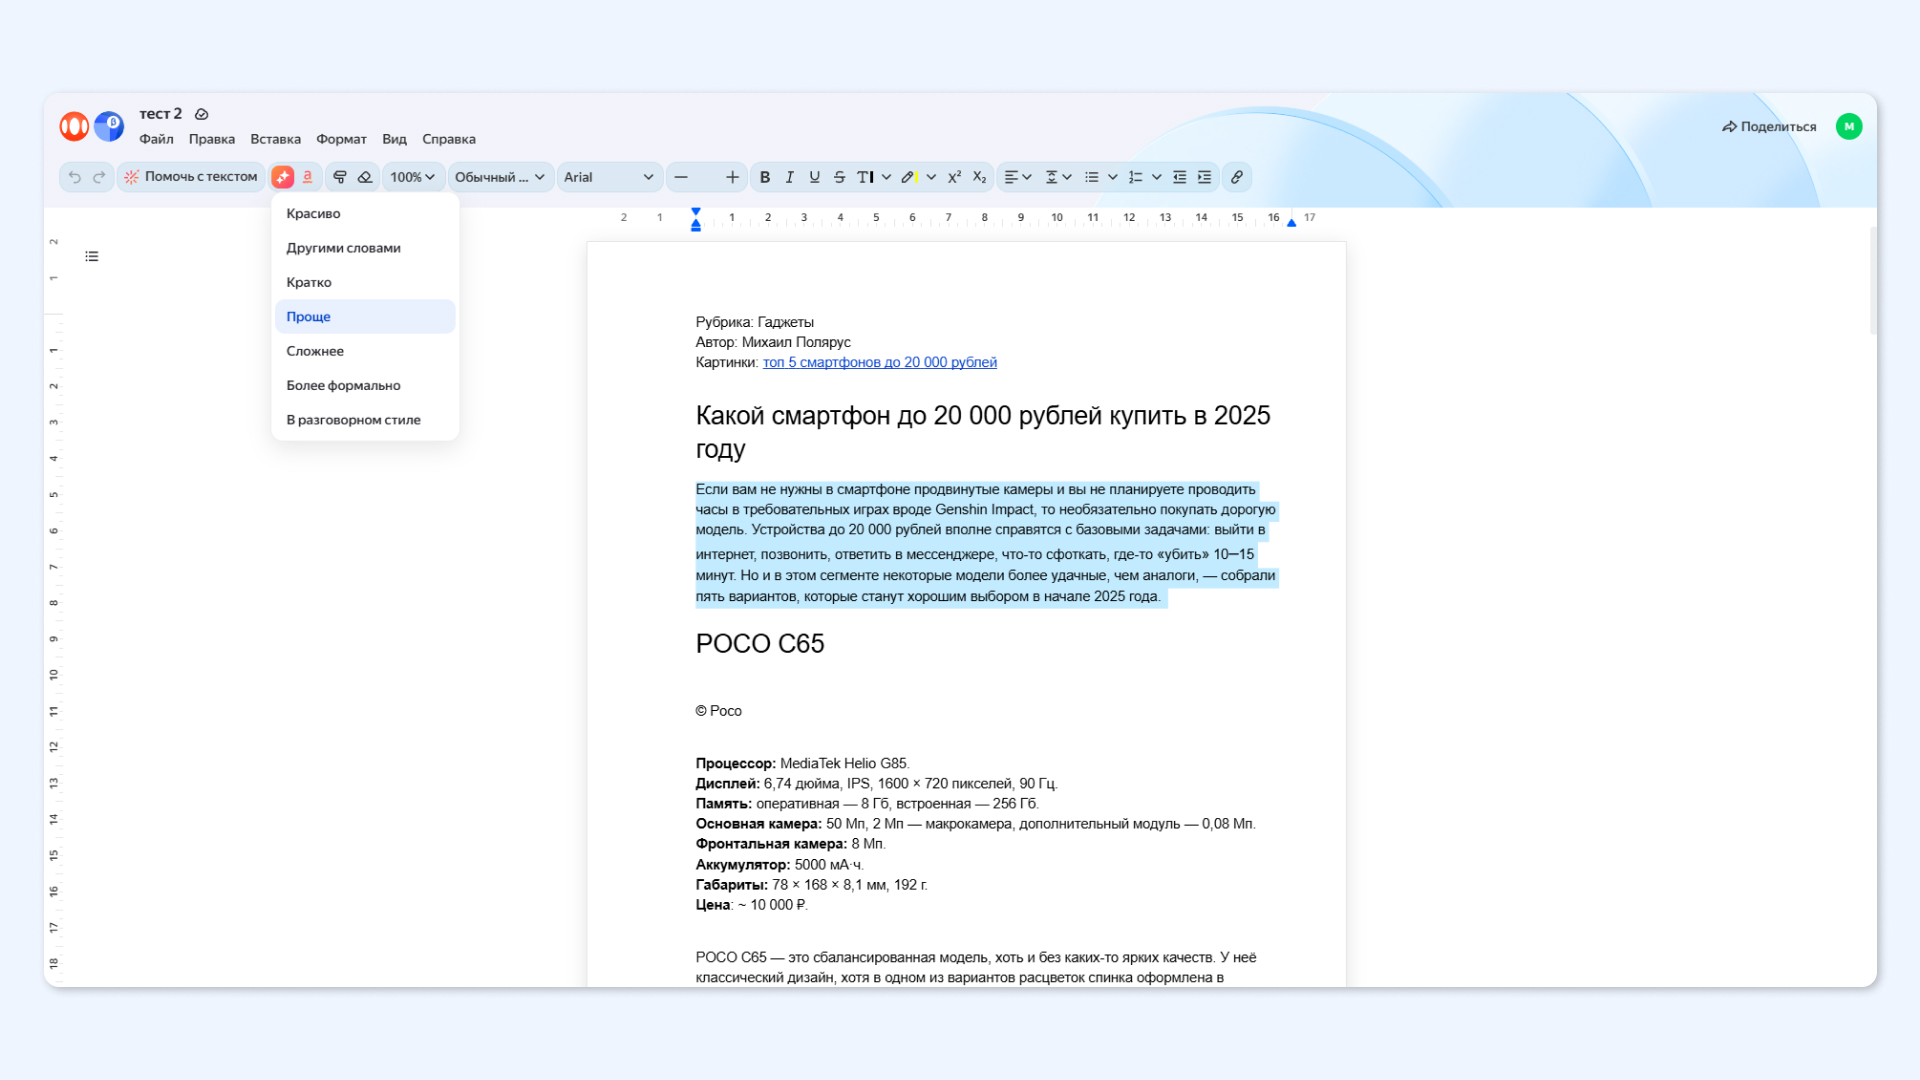Click the text case 'TI' icon
The image size is (1920, 1080).
[865, 177]
